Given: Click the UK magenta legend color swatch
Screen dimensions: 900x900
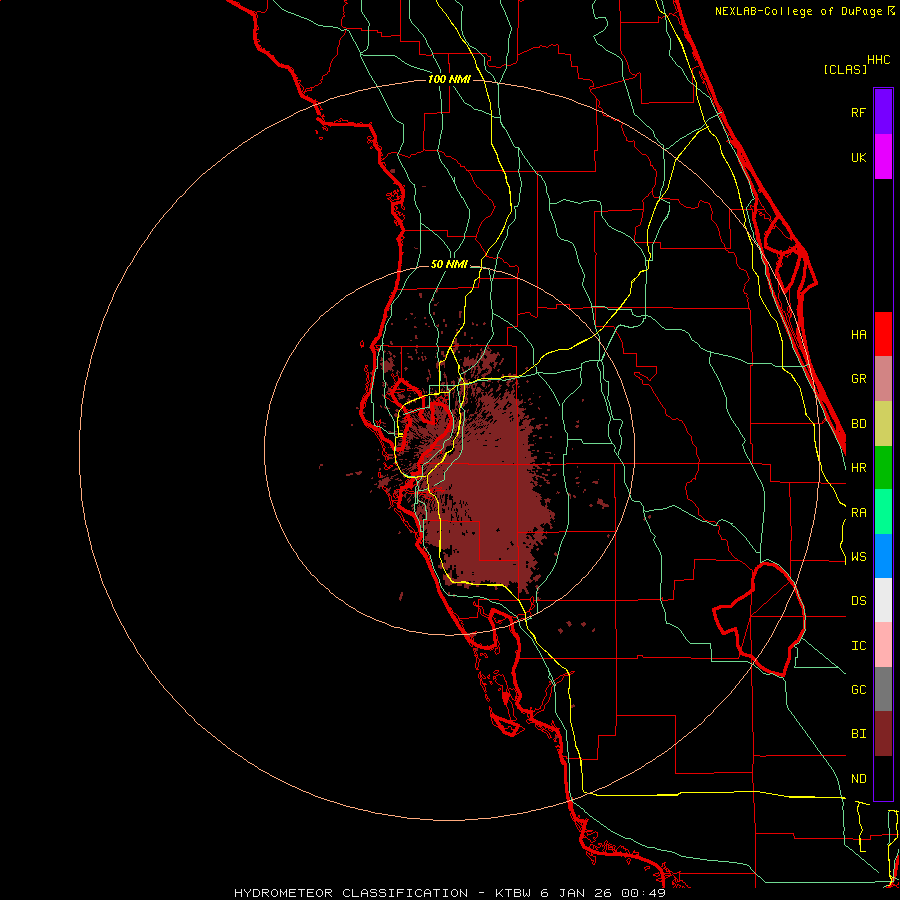Looking at the screenshot, I should (883, 157).
